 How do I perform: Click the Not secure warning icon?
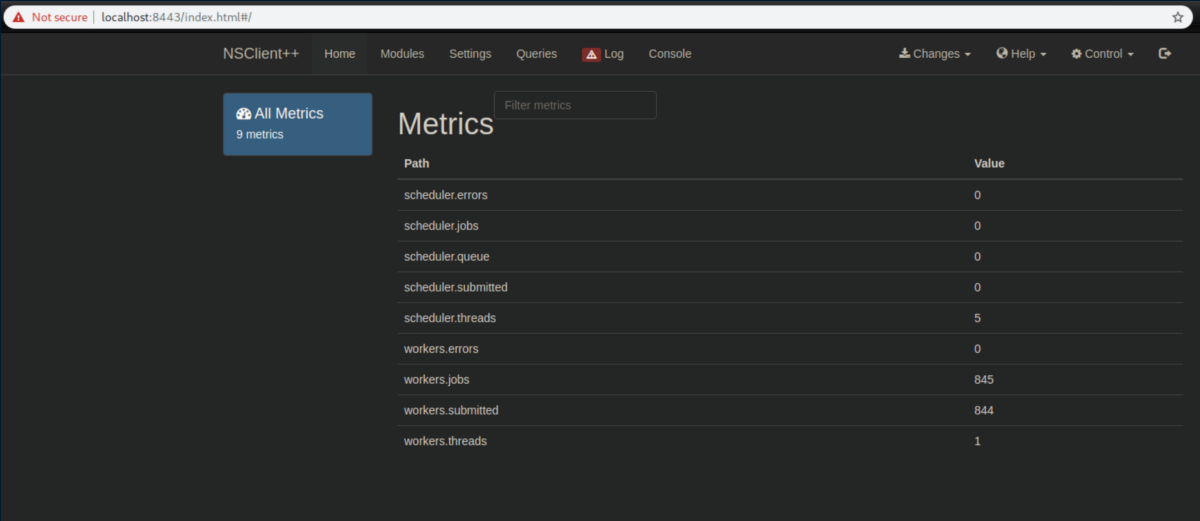(18, 17)
